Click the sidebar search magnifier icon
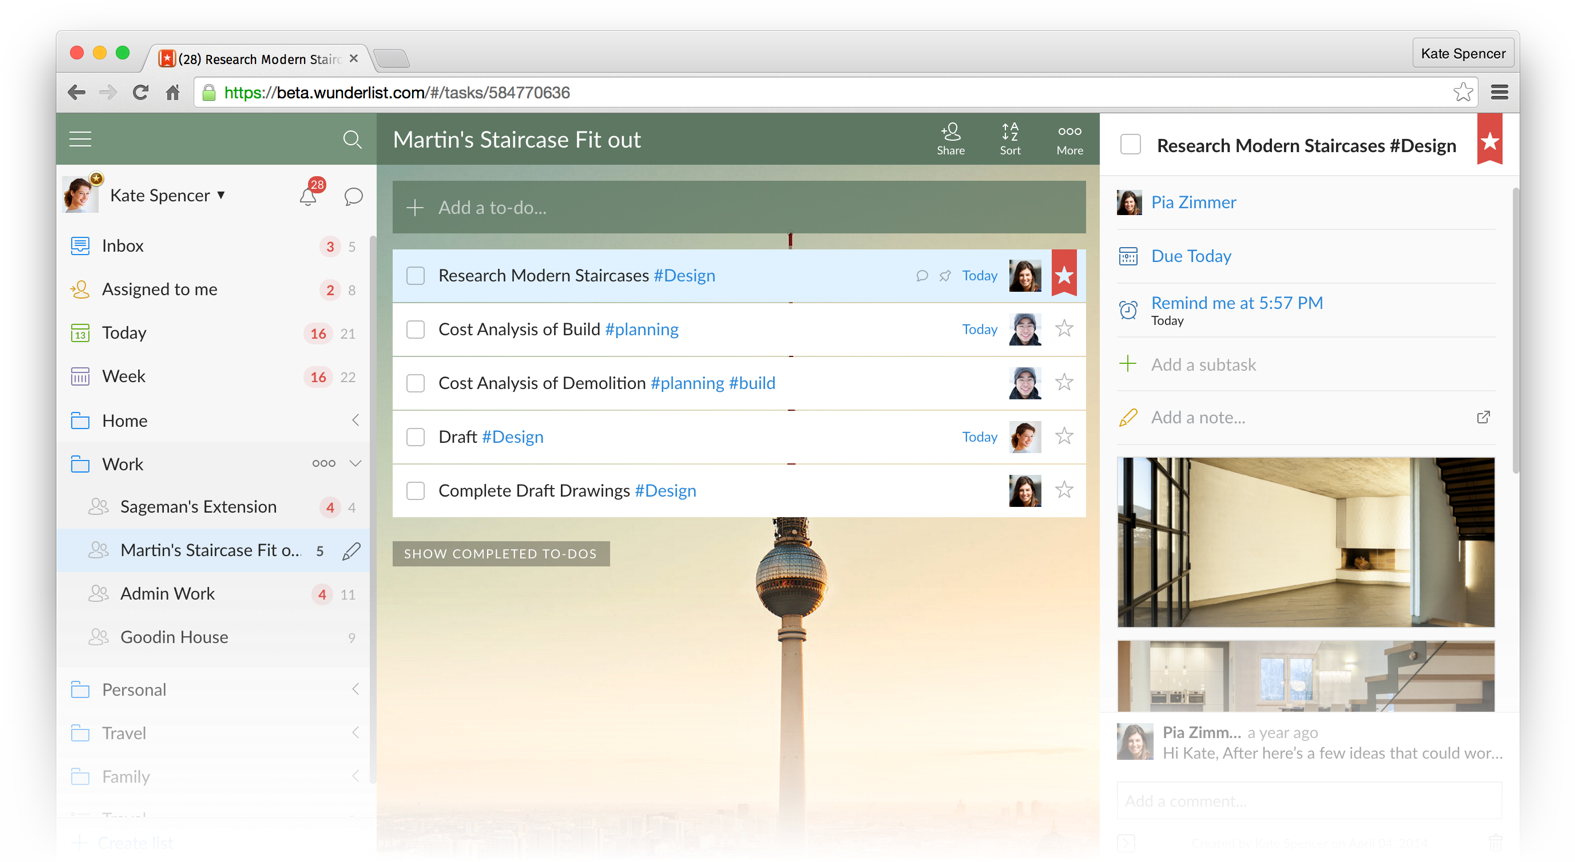The width and height of the screenshot is (1575, 862). coord(352,139)
